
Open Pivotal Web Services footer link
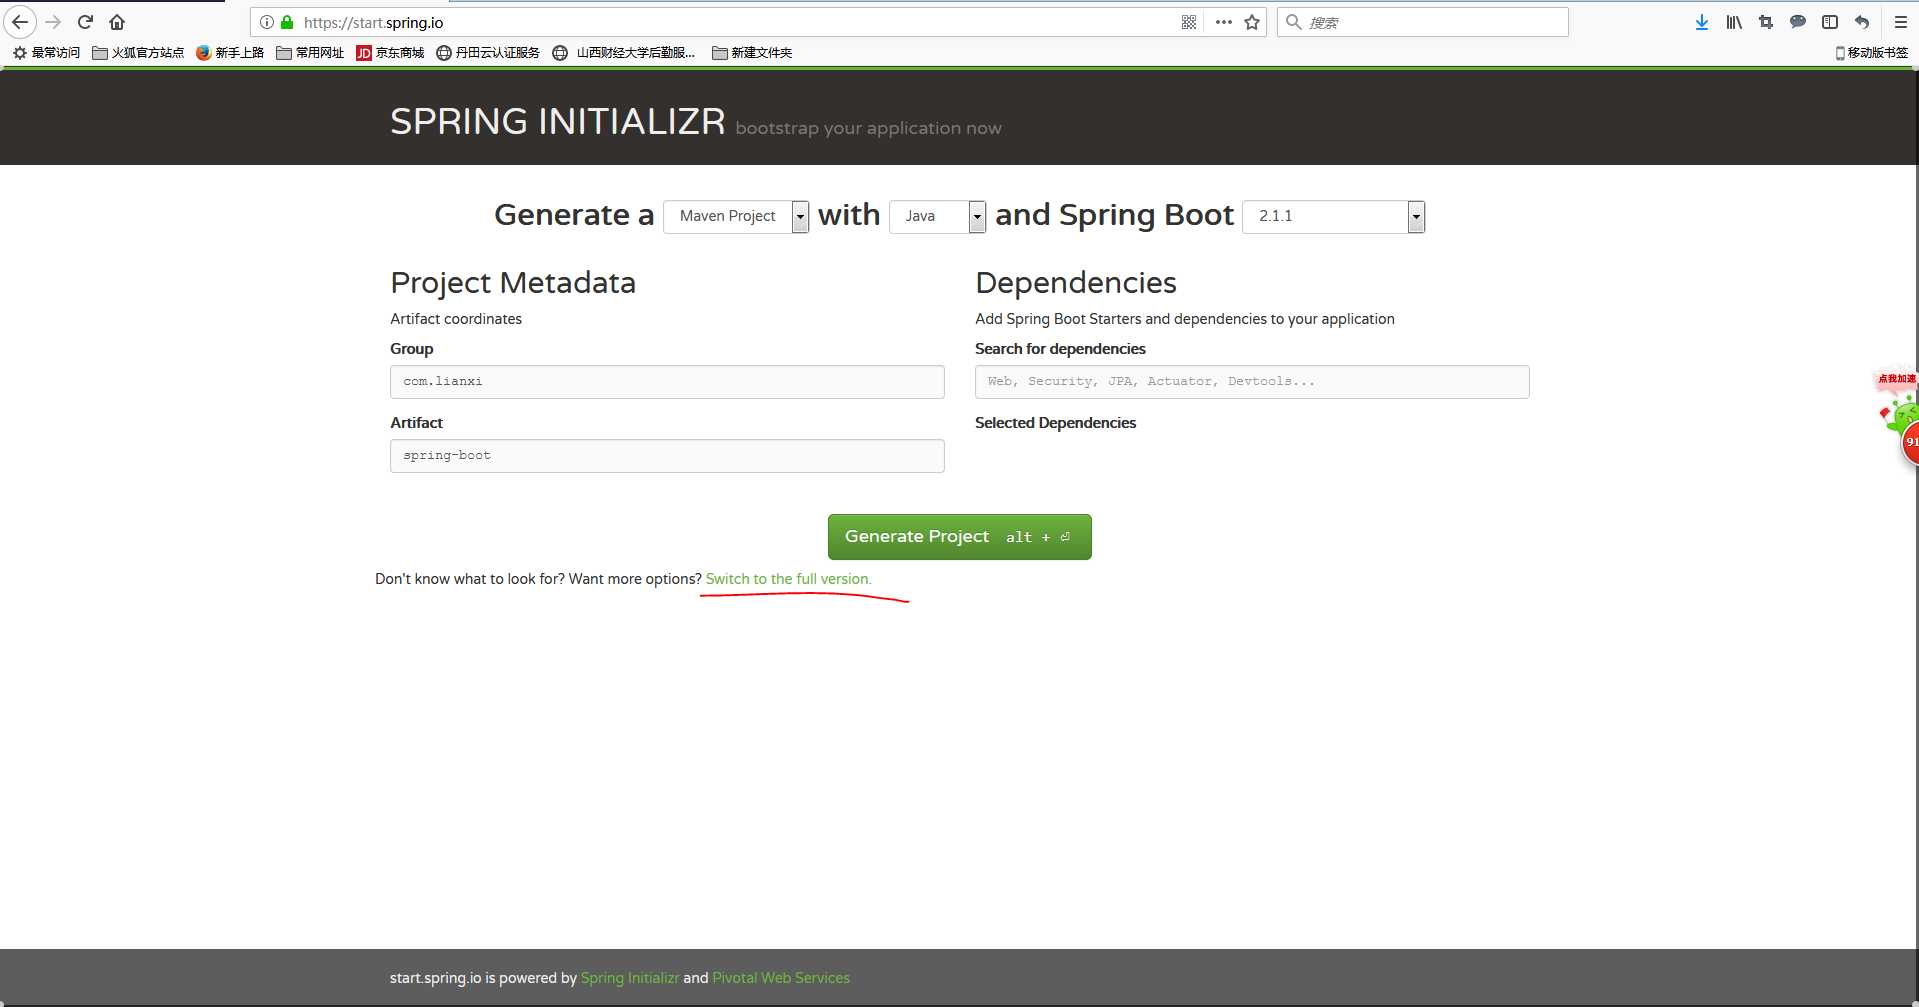pos(781,978)
